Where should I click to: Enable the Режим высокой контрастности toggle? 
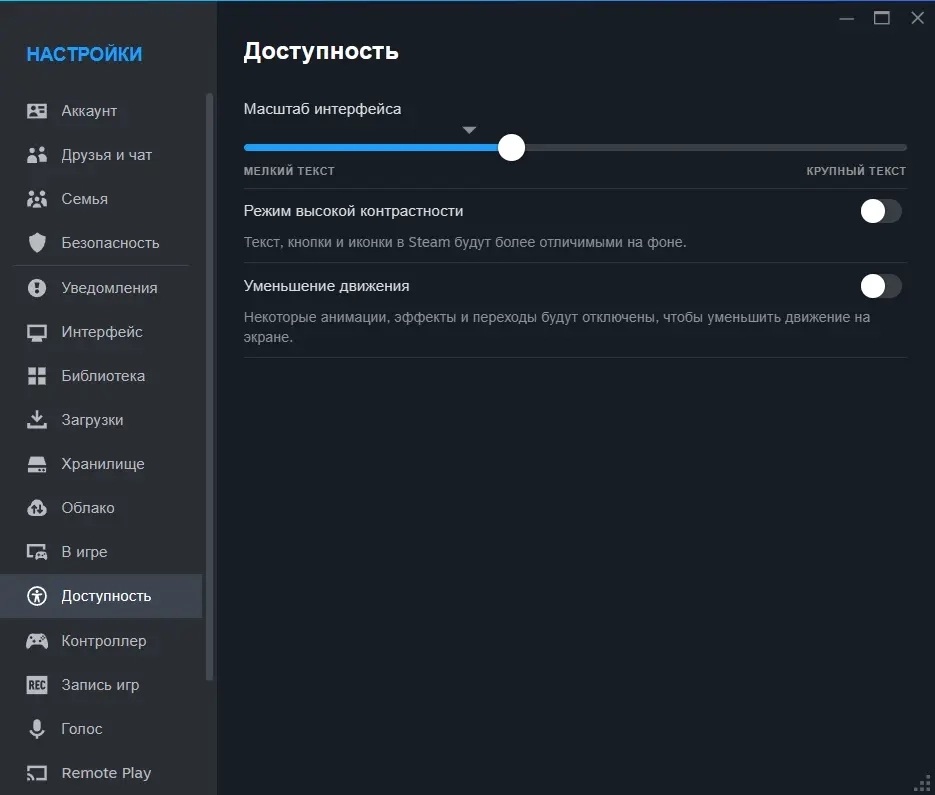coord(880,211)
